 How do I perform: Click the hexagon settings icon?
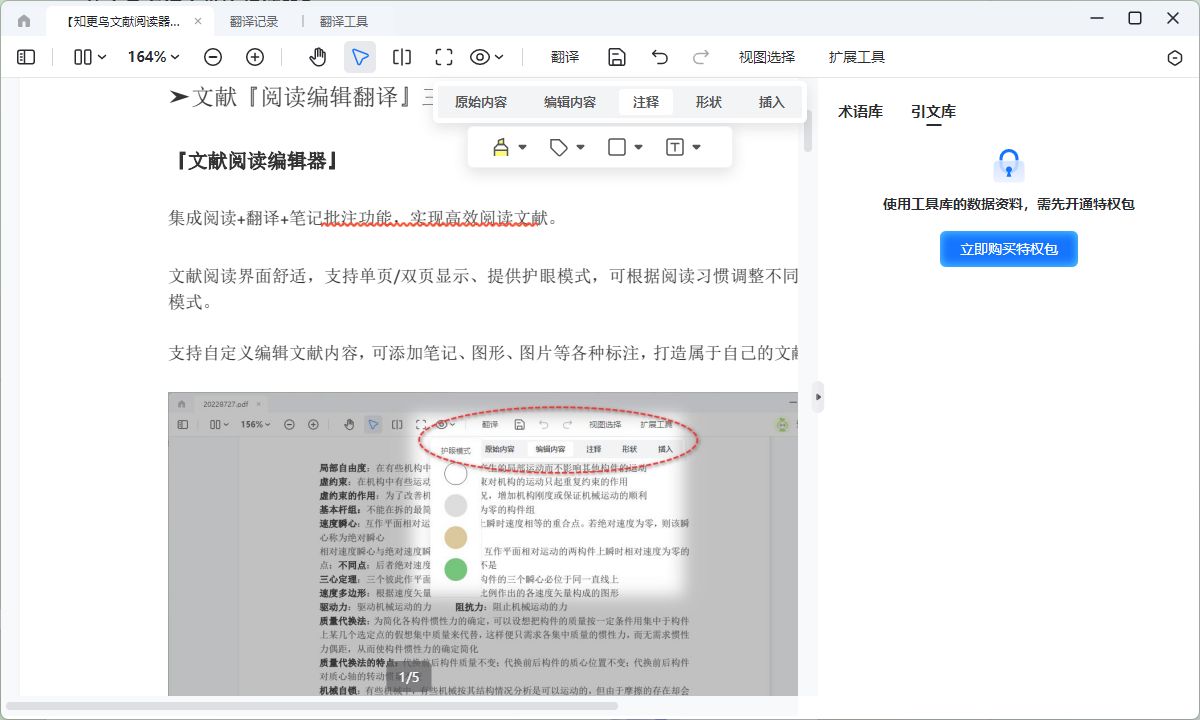(1175, 58)
